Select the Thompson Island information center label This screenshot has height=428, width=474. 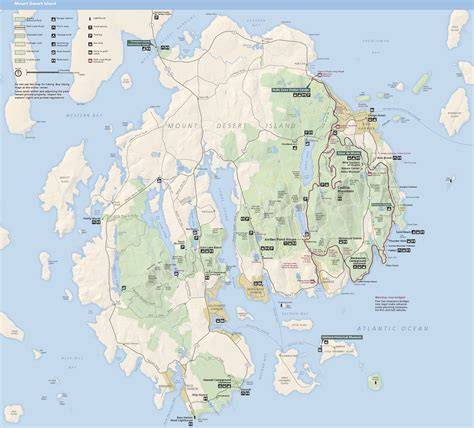click(139, 43)
